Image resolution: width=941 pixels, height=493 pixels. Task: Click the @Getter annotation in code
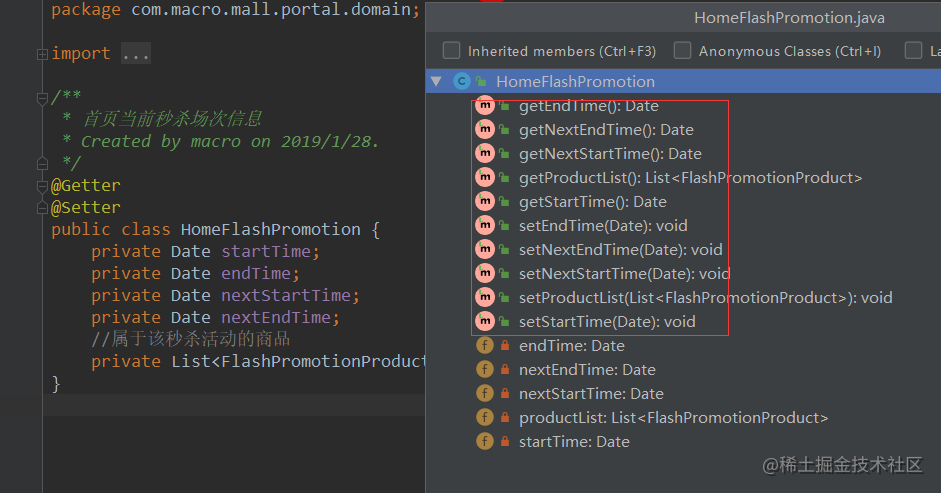[86, 186]
